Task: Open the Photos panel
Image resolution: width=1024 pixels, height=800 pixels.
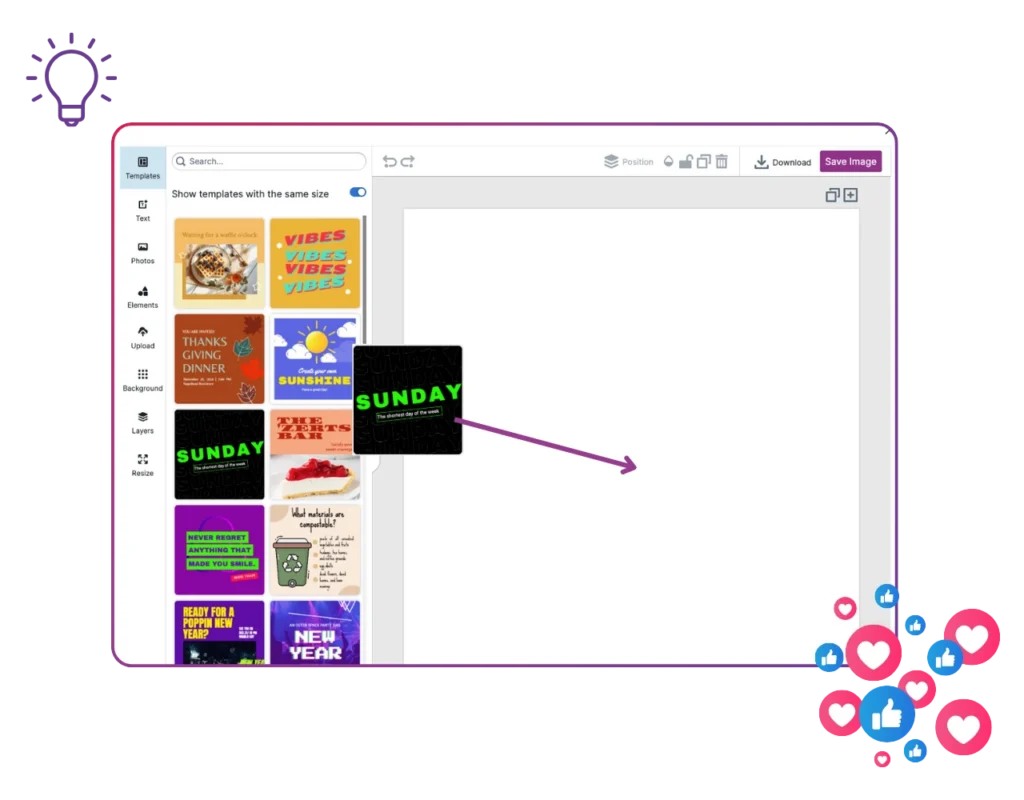Action: pyautogui.click(x=143, y=252)
